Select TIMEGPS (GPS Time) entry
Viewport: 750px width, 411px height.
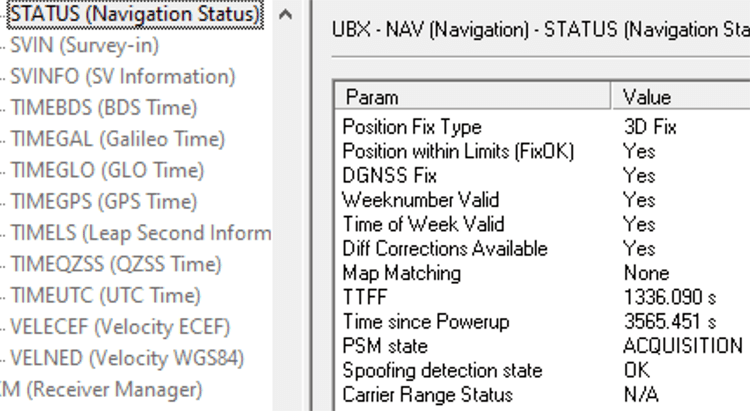[x=103, y=201]
